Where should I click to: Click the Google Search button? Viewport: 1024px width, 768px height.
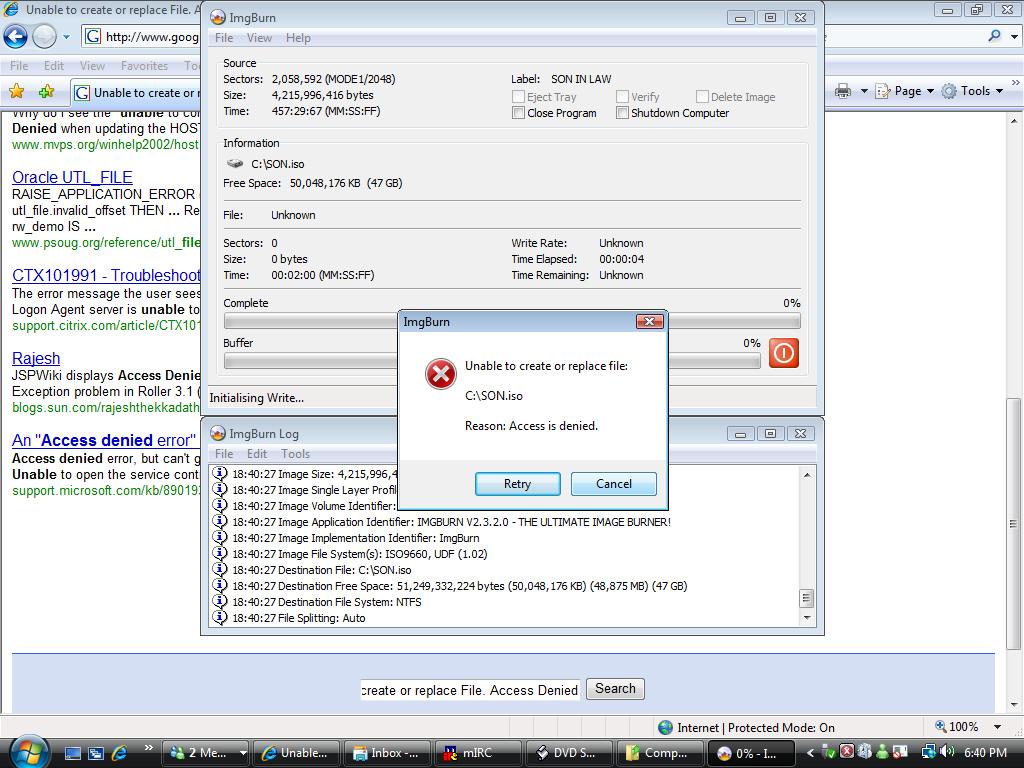coord(615,688)
